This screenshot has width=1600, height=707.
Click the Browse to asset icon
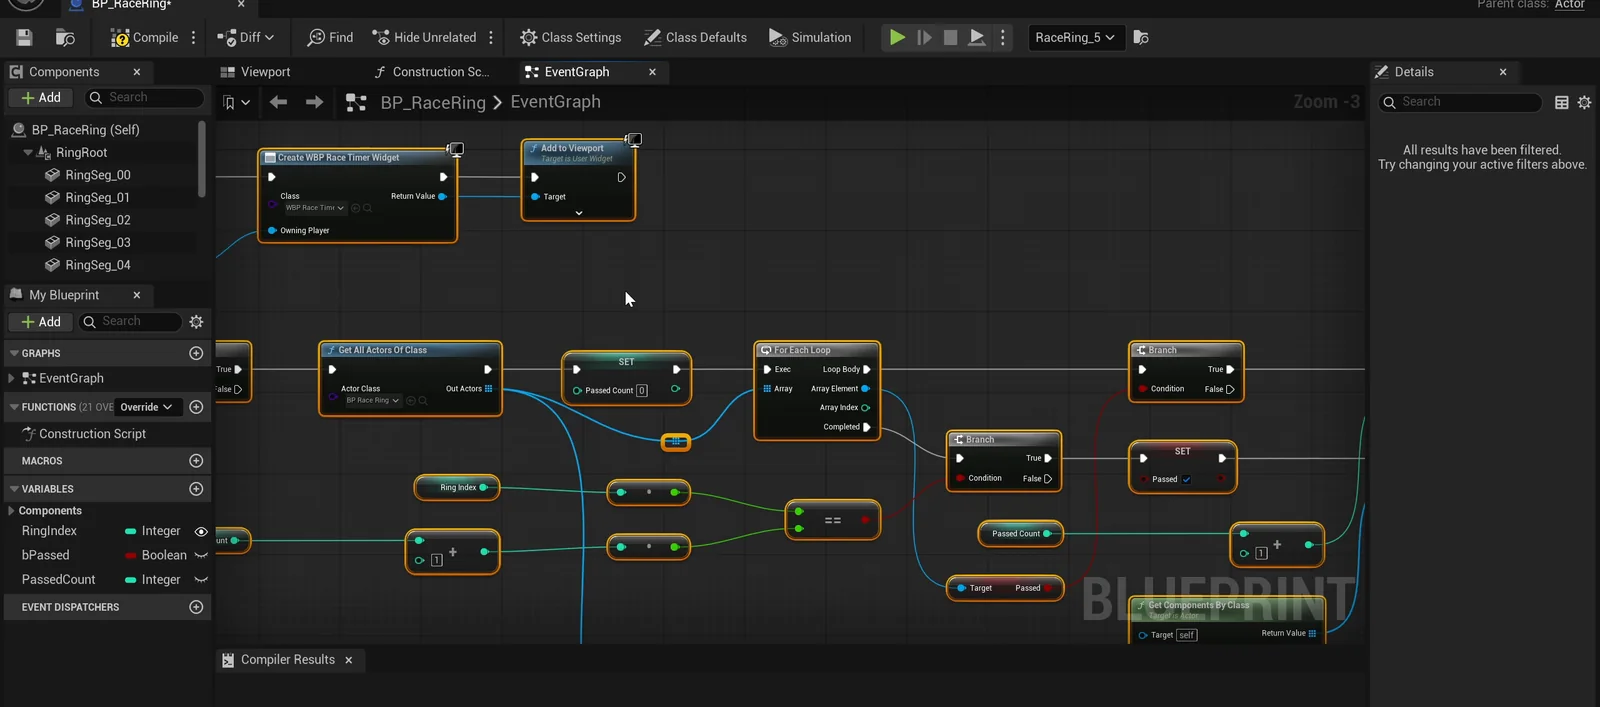coord(65,38)
